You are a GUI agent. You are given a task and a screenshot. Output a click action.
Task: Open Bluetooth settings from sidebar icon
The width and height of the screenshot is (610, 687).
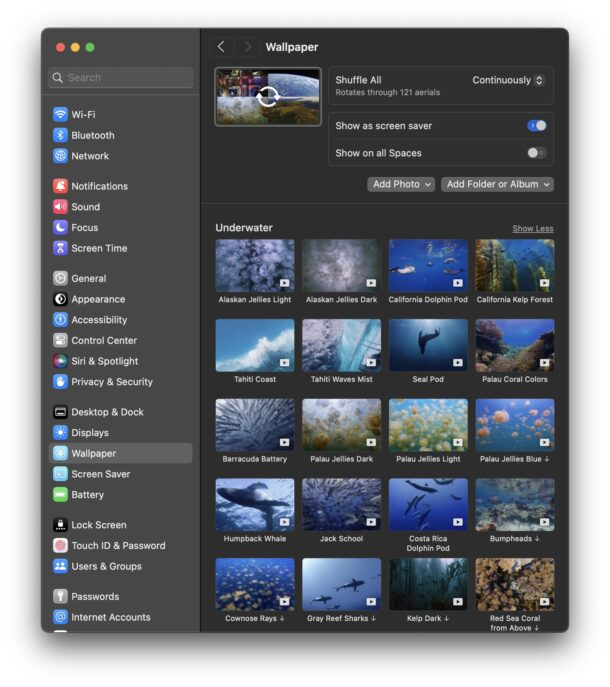point(60,135)
